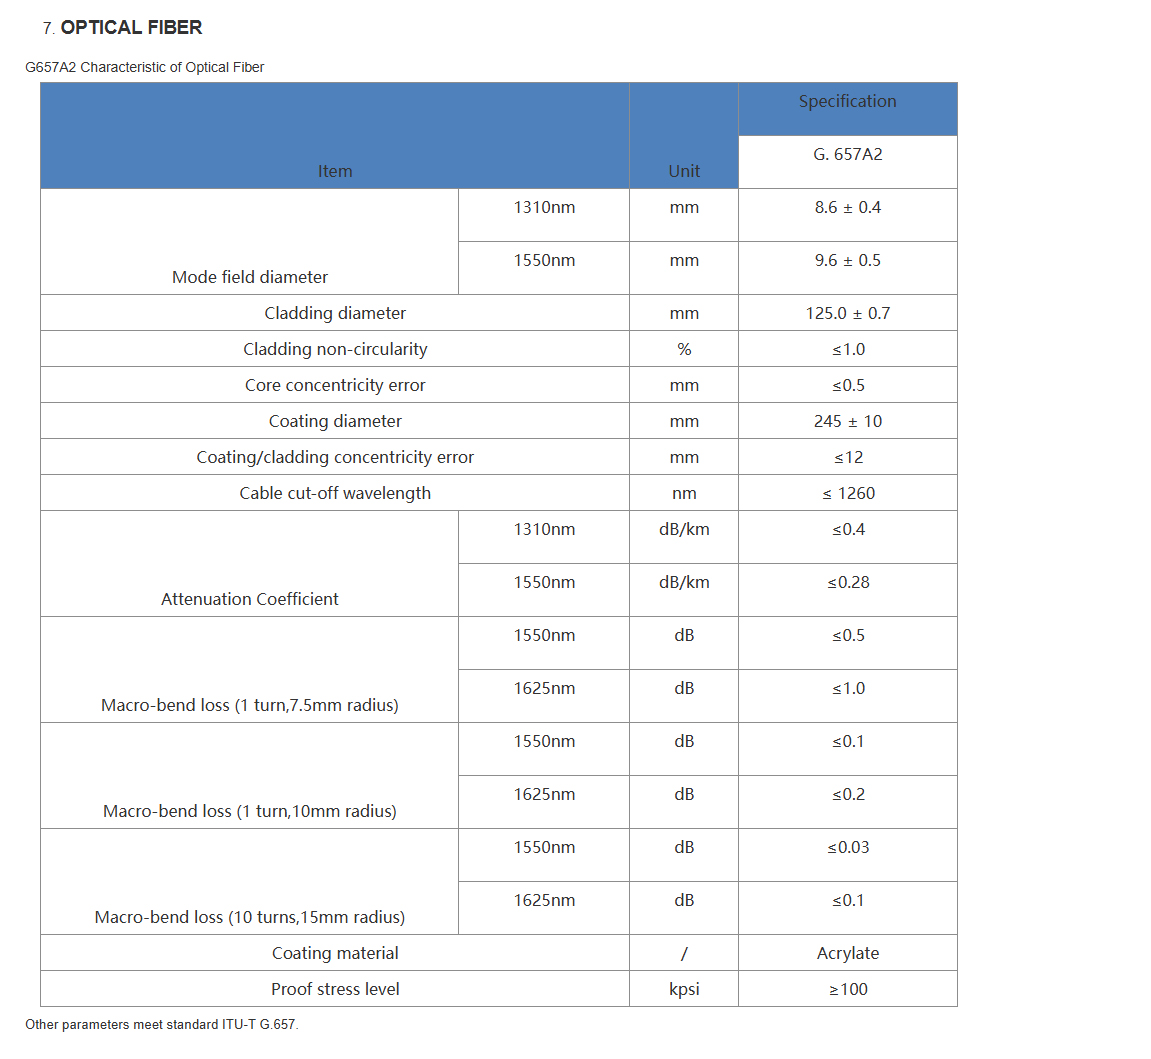Click the "Coating material" row label
This screenshot has width=1151, height=1059.
point(335,953)
